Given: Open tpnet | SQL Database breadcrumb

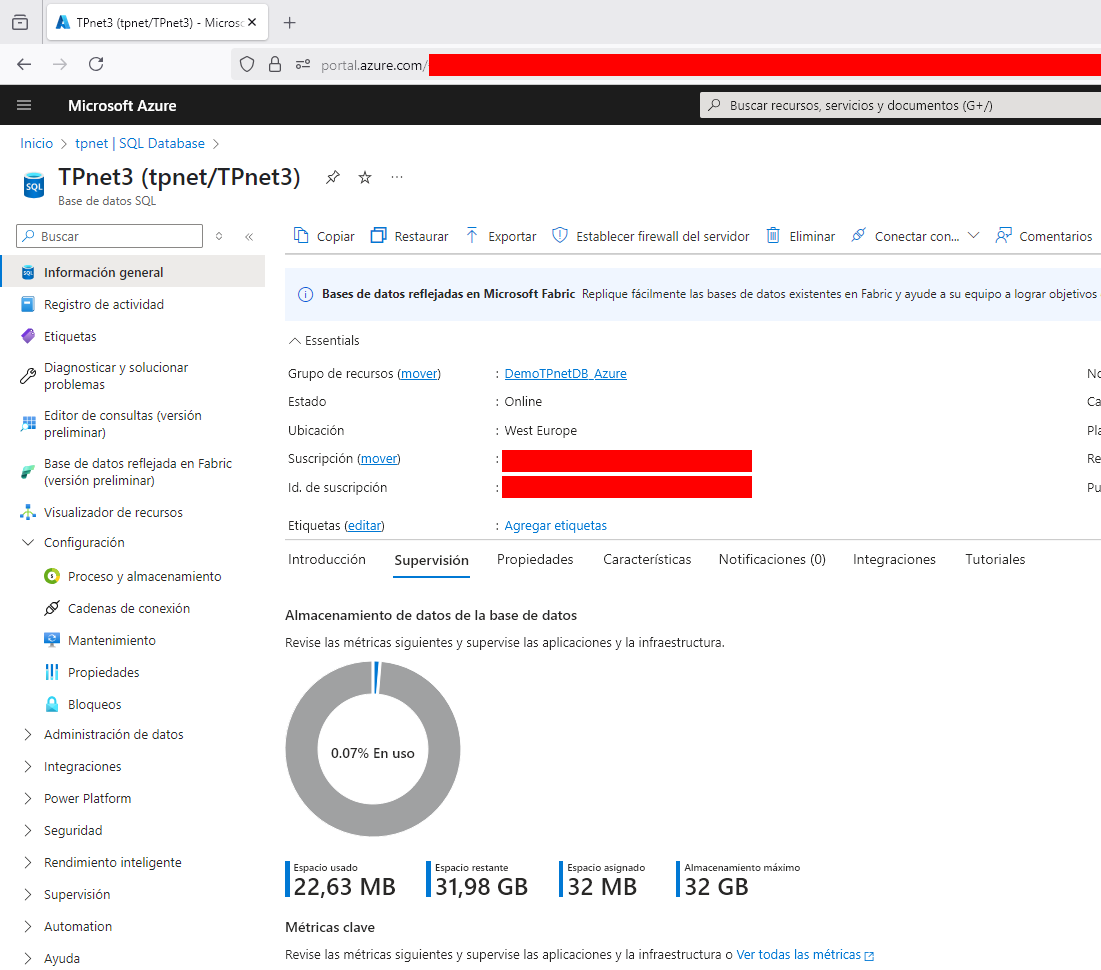Looking at the screenshot, I should pyautogui.click(x=140, y=143).
